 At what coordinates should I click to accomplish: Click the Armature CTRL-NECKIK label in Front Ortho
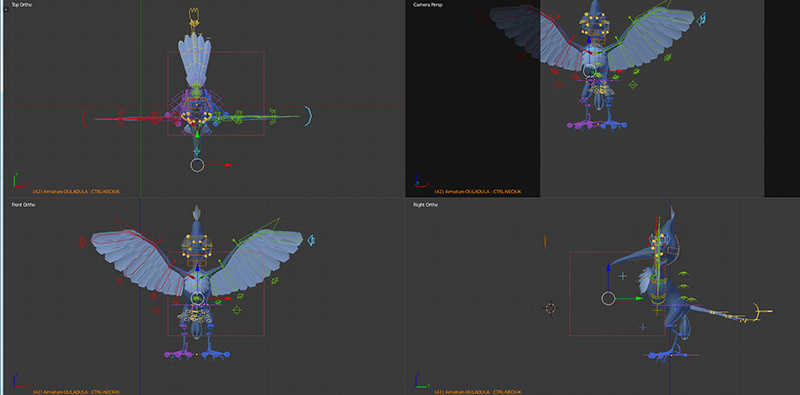click(x=77, y=392)
